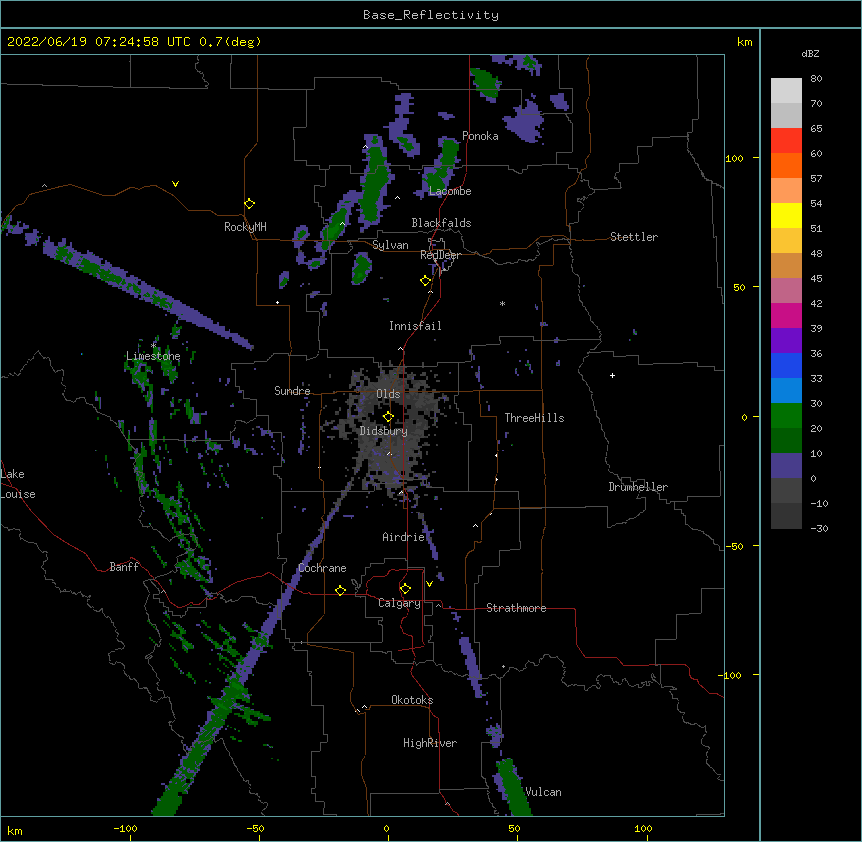The width and height of the screenshot is (862, 842).
Task: Click the yellow diamond marker south of RedDeer
Action: click(425, 281)
